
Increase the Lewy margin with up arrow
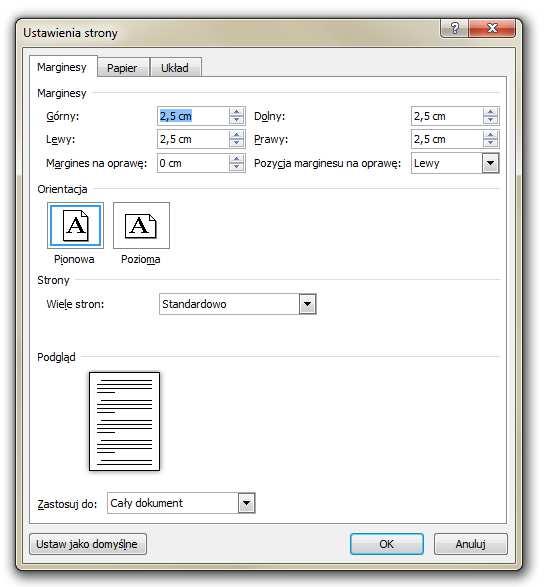tap(236, 135)
